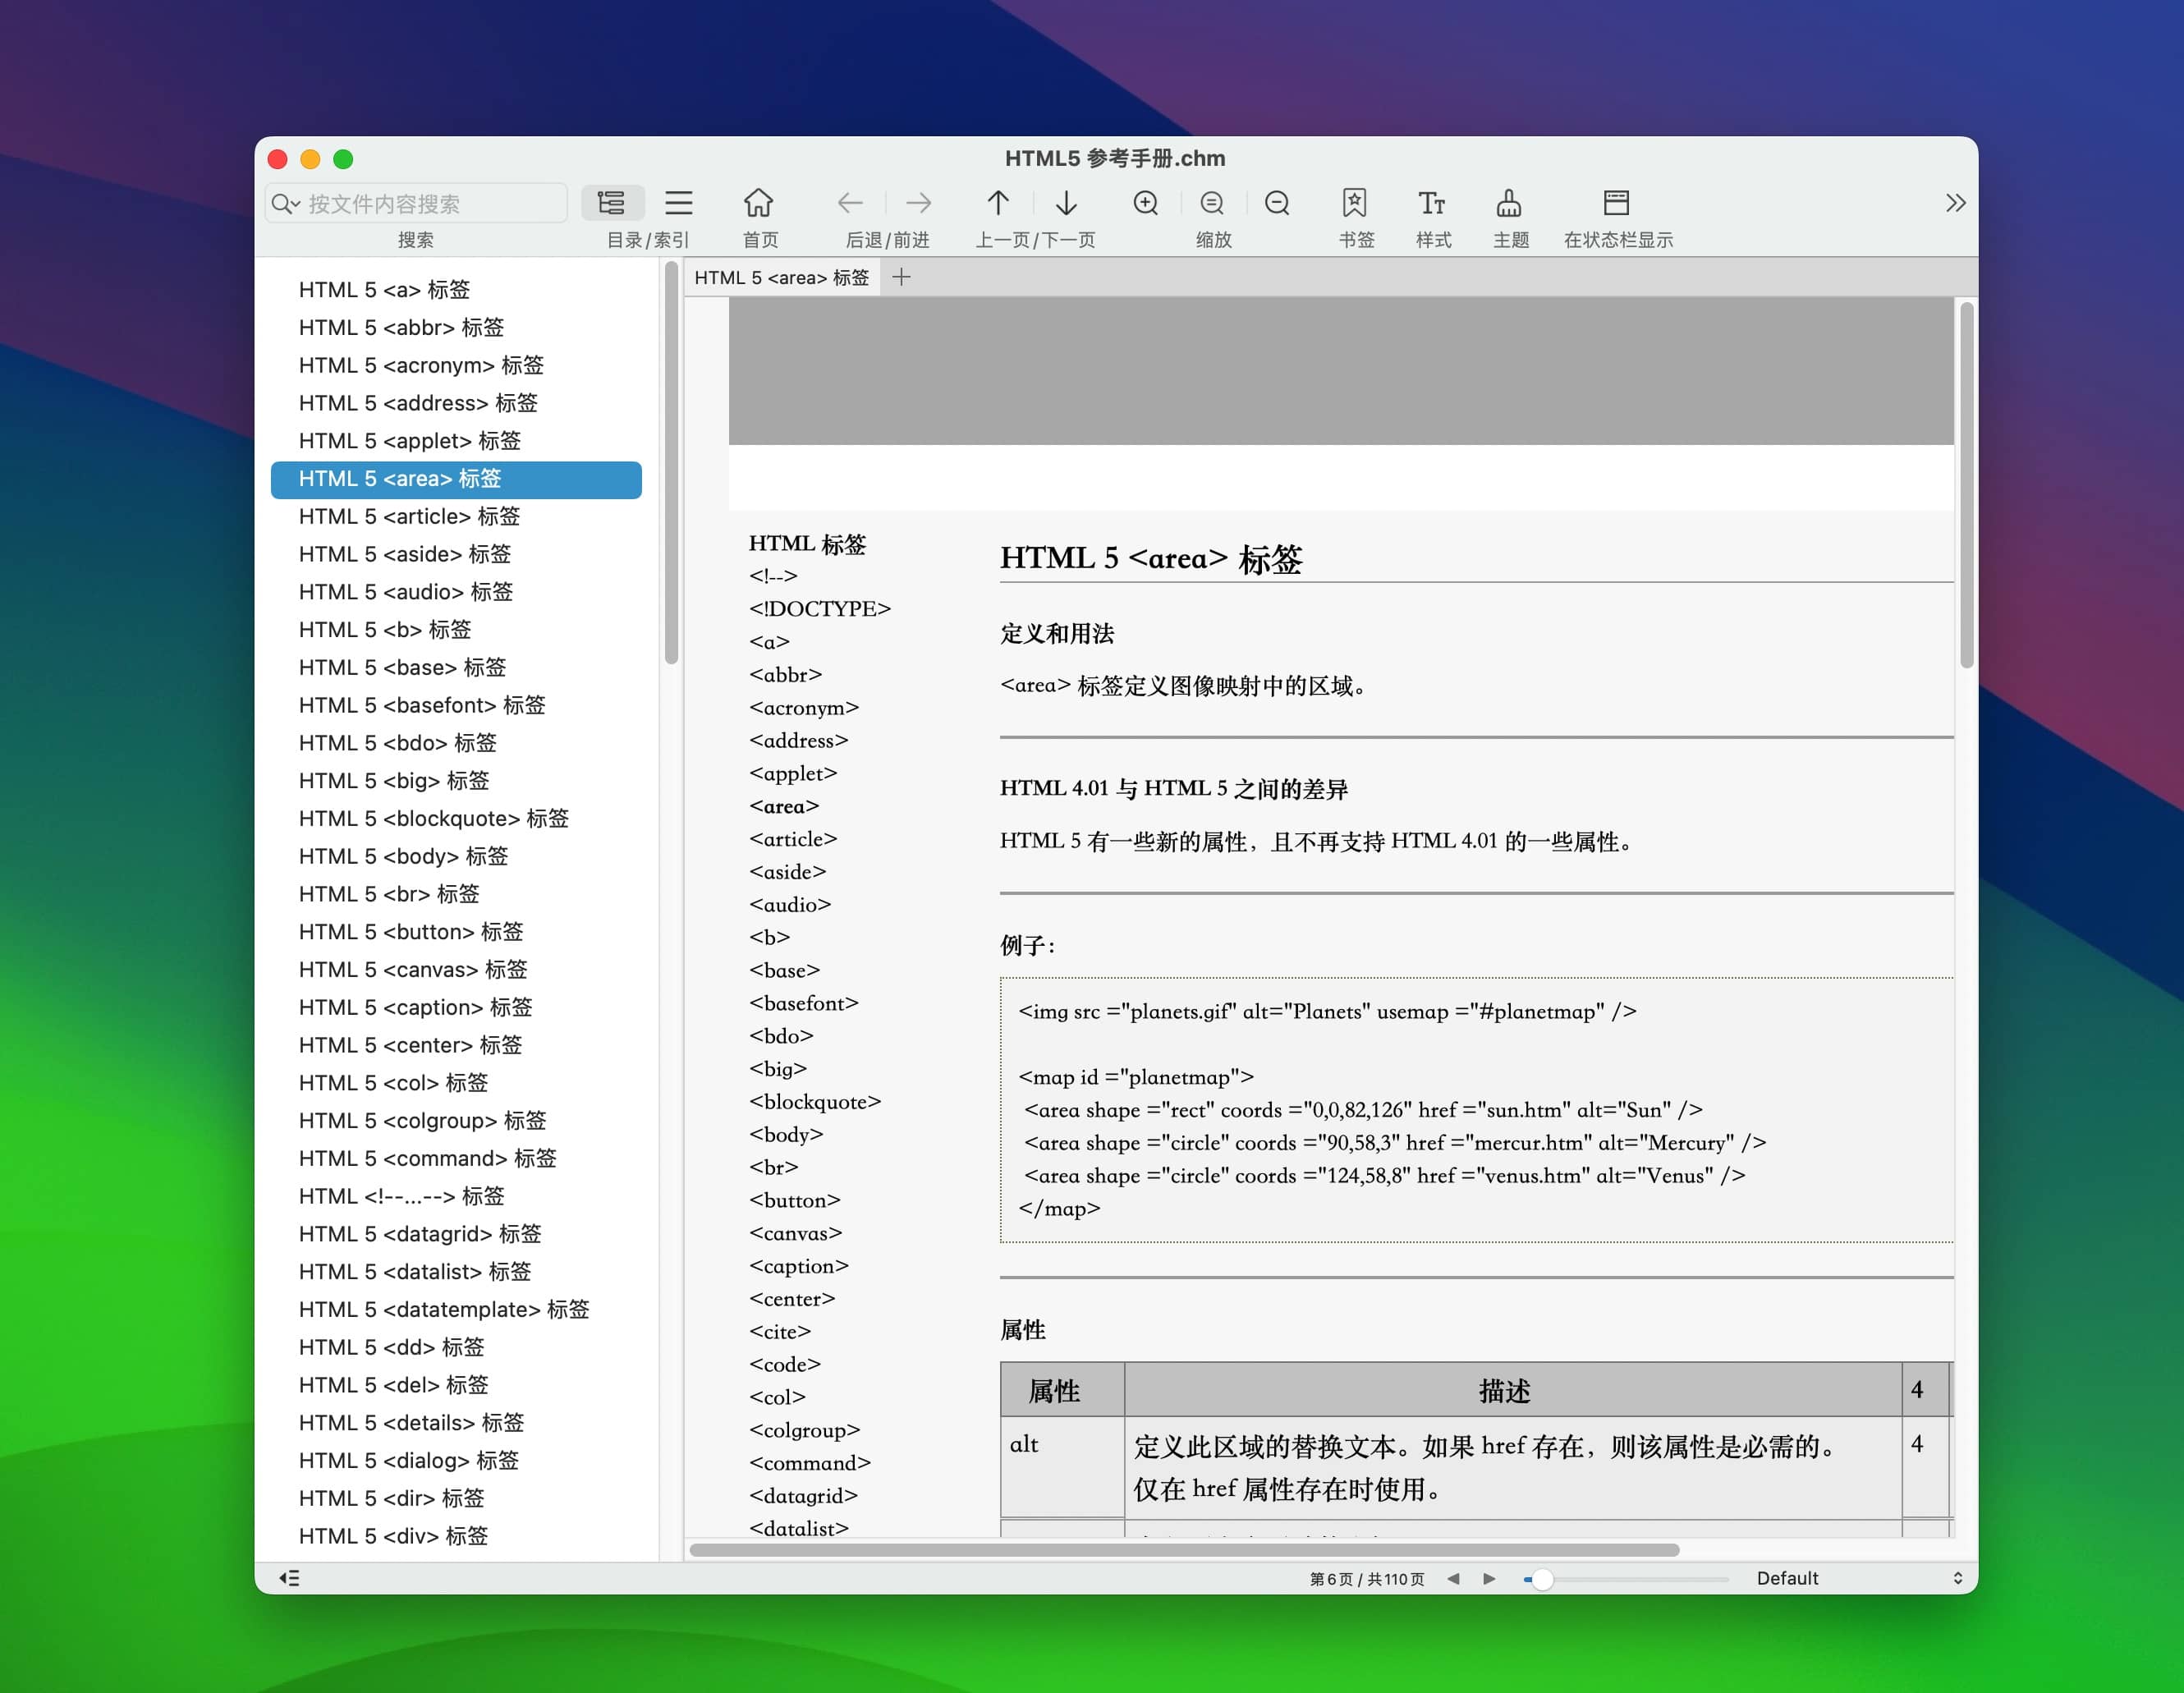This screenshot has height=1693, width=2184.
Task: Select highlighted HTML 5 <area> 标签 row
Action: (456, 479)
